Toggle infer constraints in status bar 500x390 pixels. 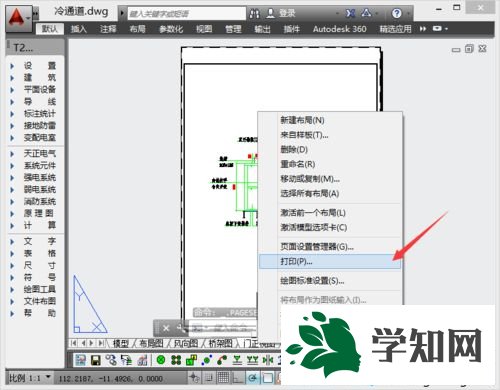click(x=194, y=378)
